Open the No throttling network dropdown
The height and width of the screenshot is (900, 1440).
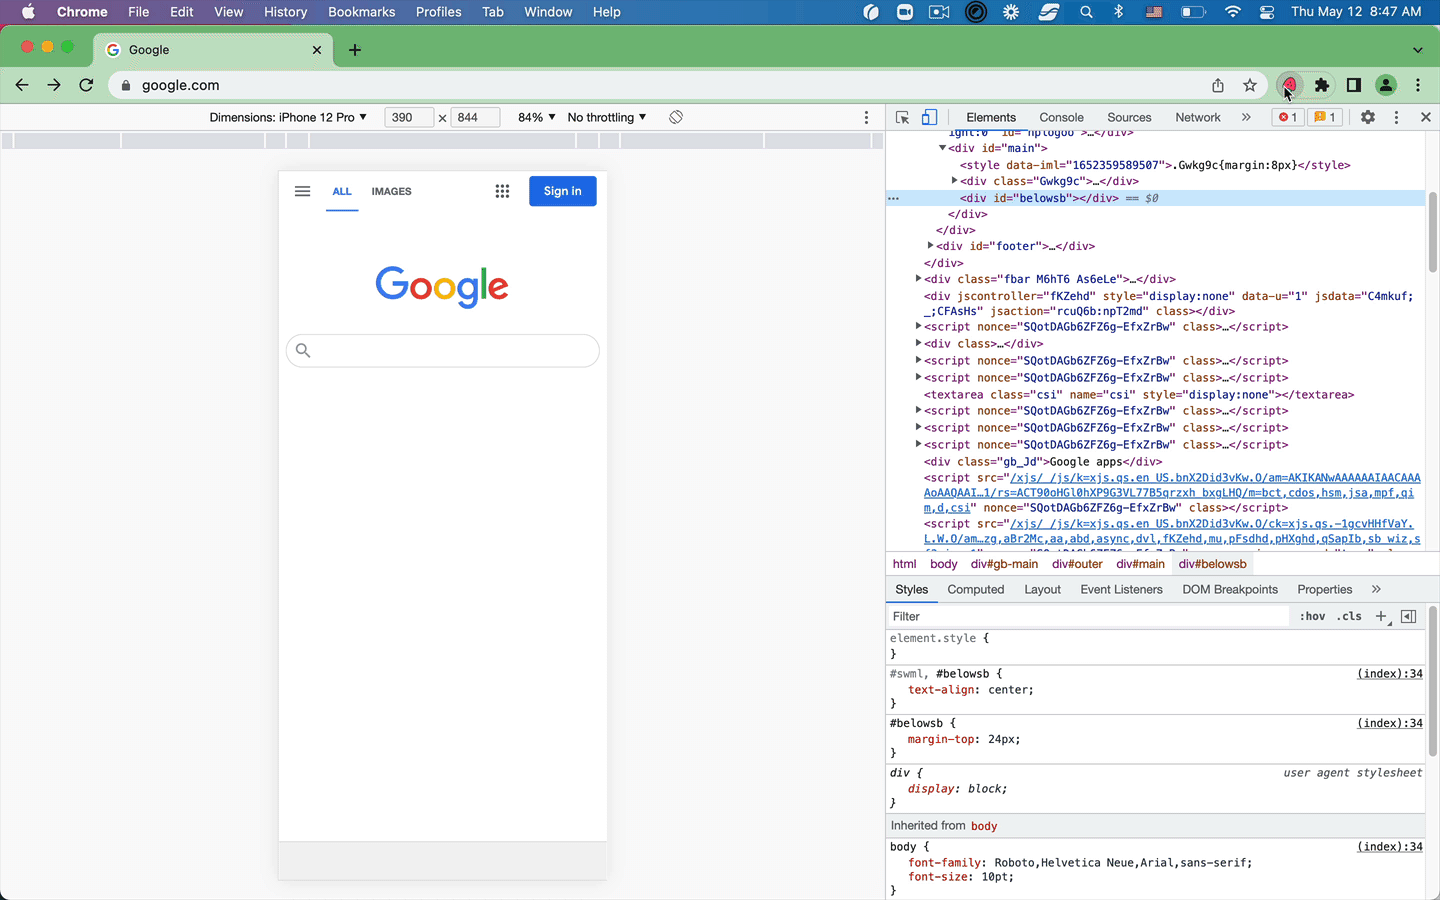(605, 117)
